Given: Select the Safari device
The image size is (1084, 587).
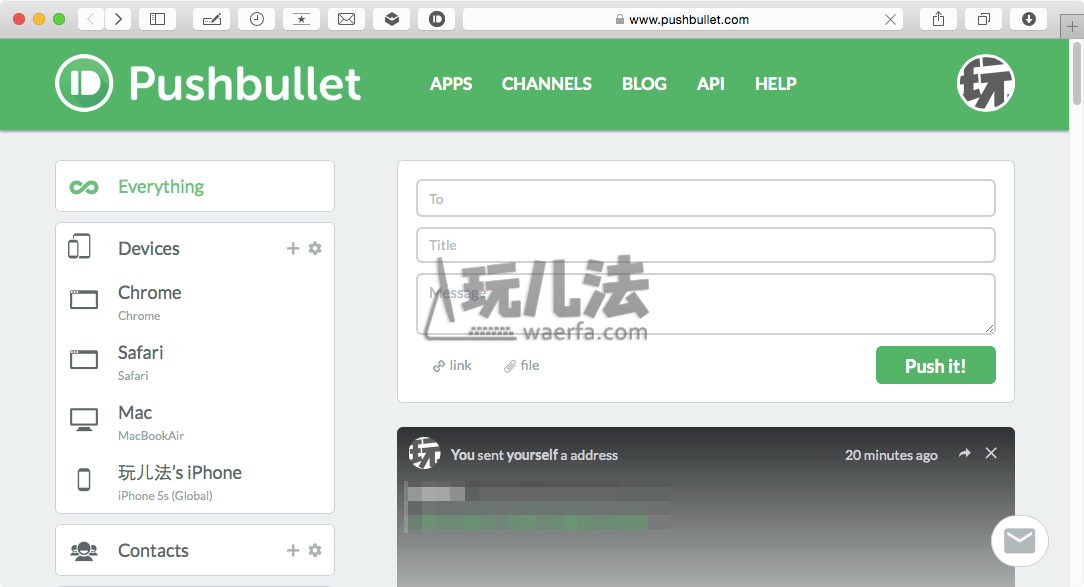Looking at the screenshot, I should click(x=195, y=362).
